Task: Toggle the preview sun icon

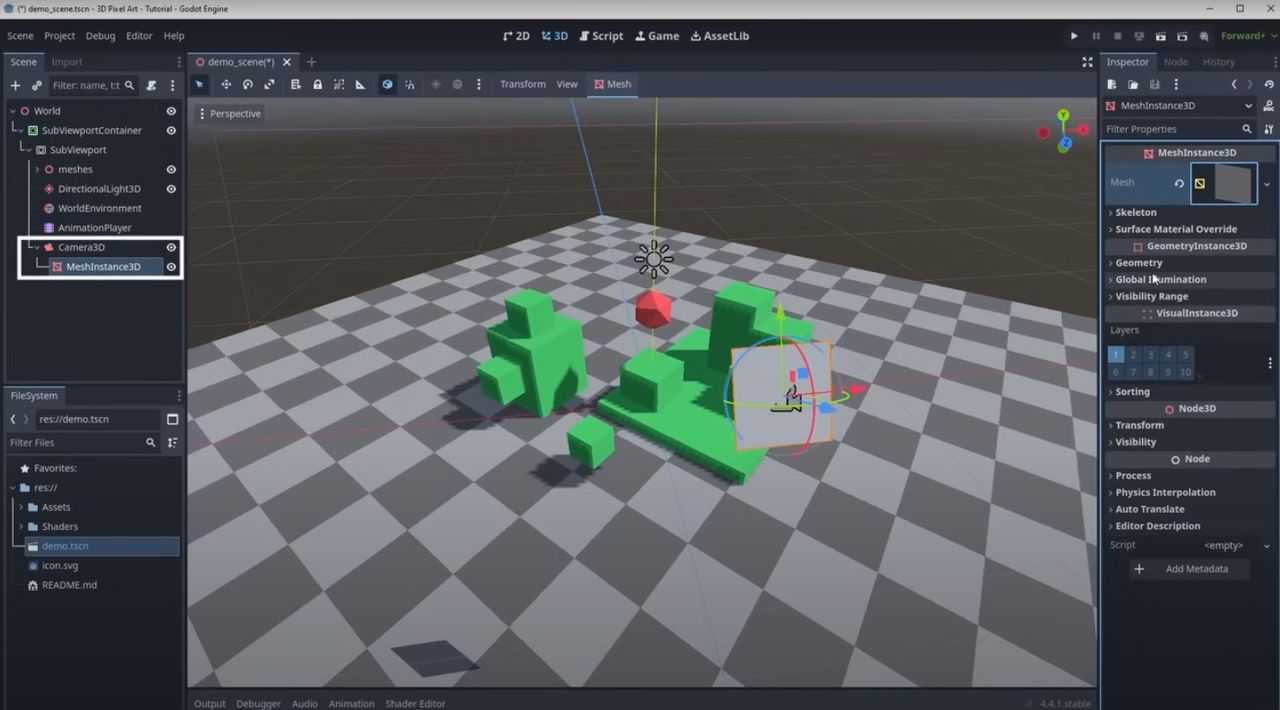Action: pos(436,84)
